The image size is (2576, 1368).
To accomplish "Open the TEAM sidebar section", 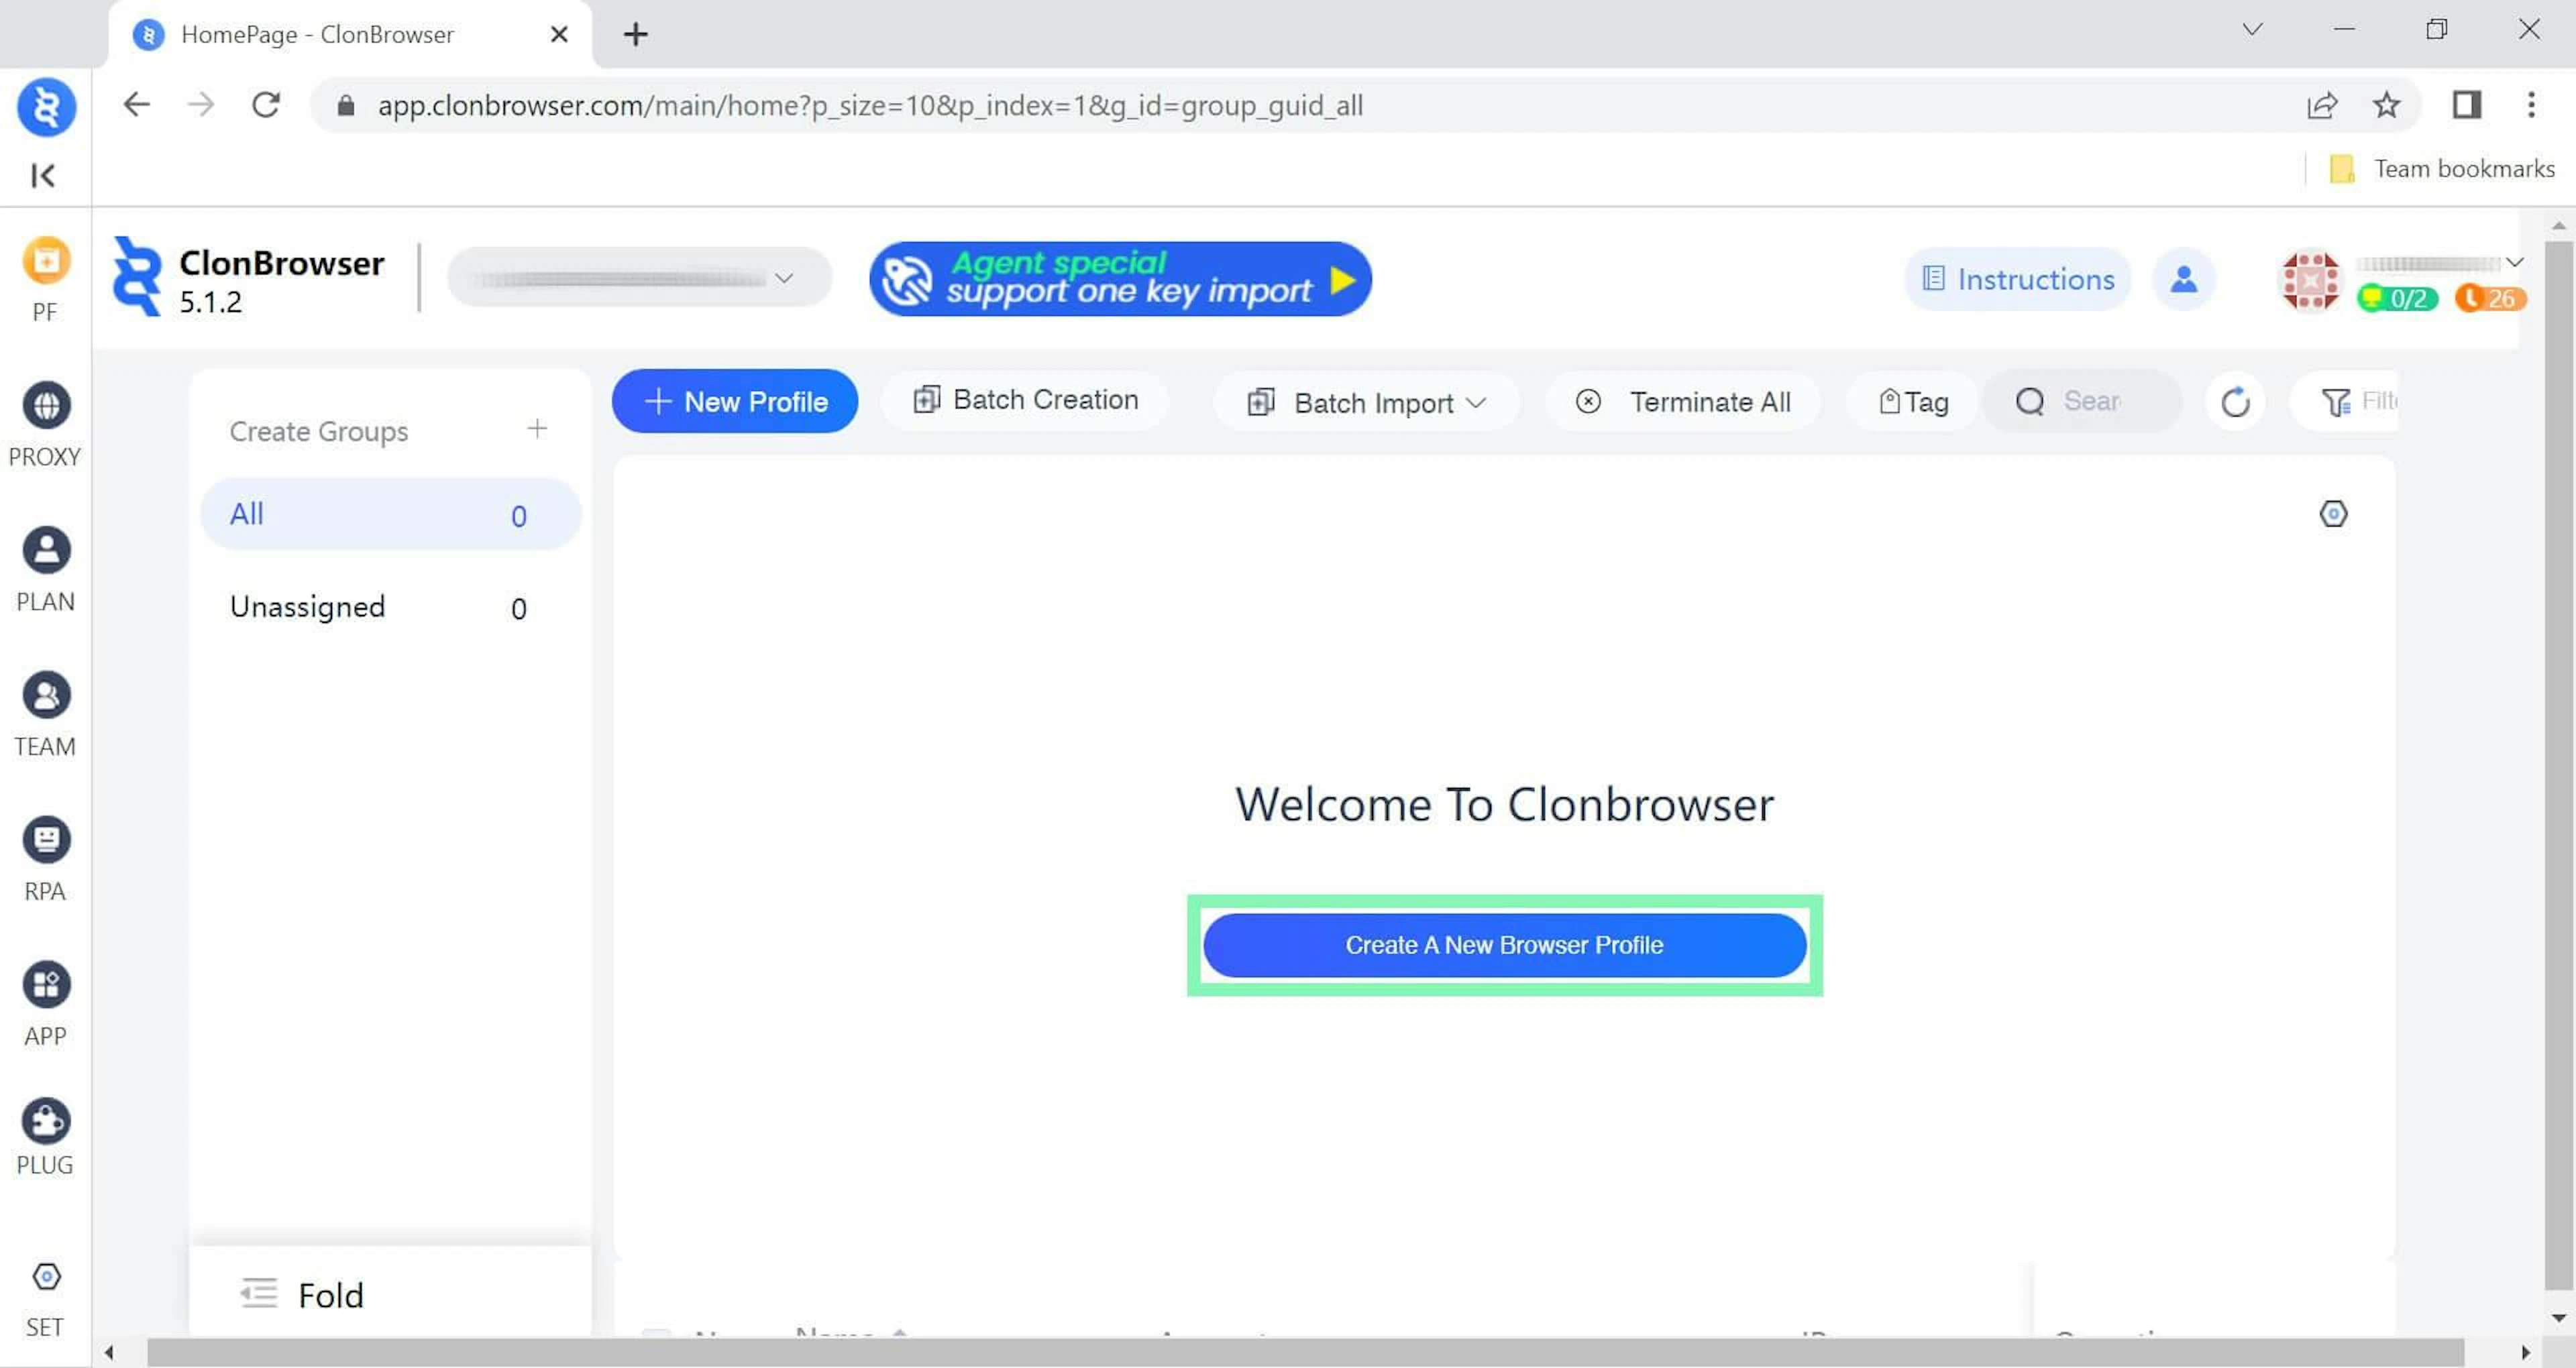I will (45, 715).
